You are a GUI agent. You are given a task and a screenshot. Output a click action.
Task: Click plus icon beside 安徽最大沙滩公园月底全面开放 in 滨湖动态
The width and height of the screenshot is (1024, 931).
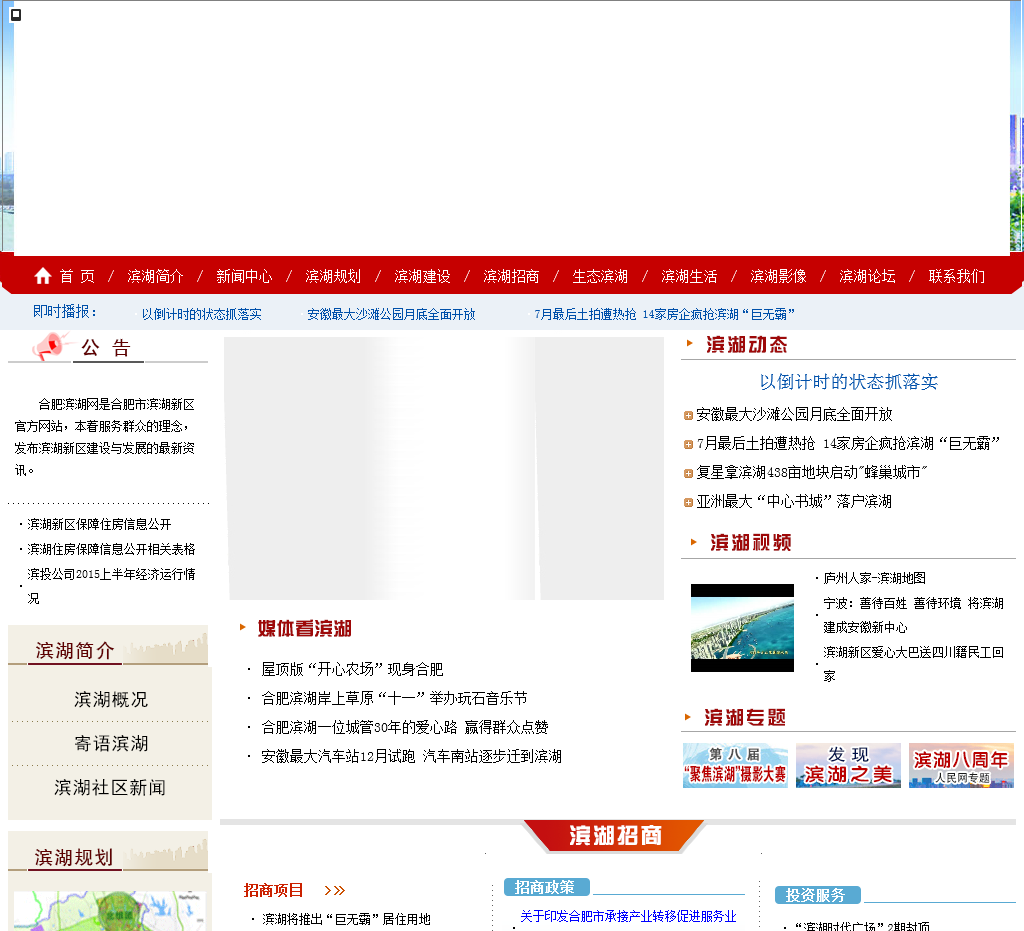click(688, 415)
